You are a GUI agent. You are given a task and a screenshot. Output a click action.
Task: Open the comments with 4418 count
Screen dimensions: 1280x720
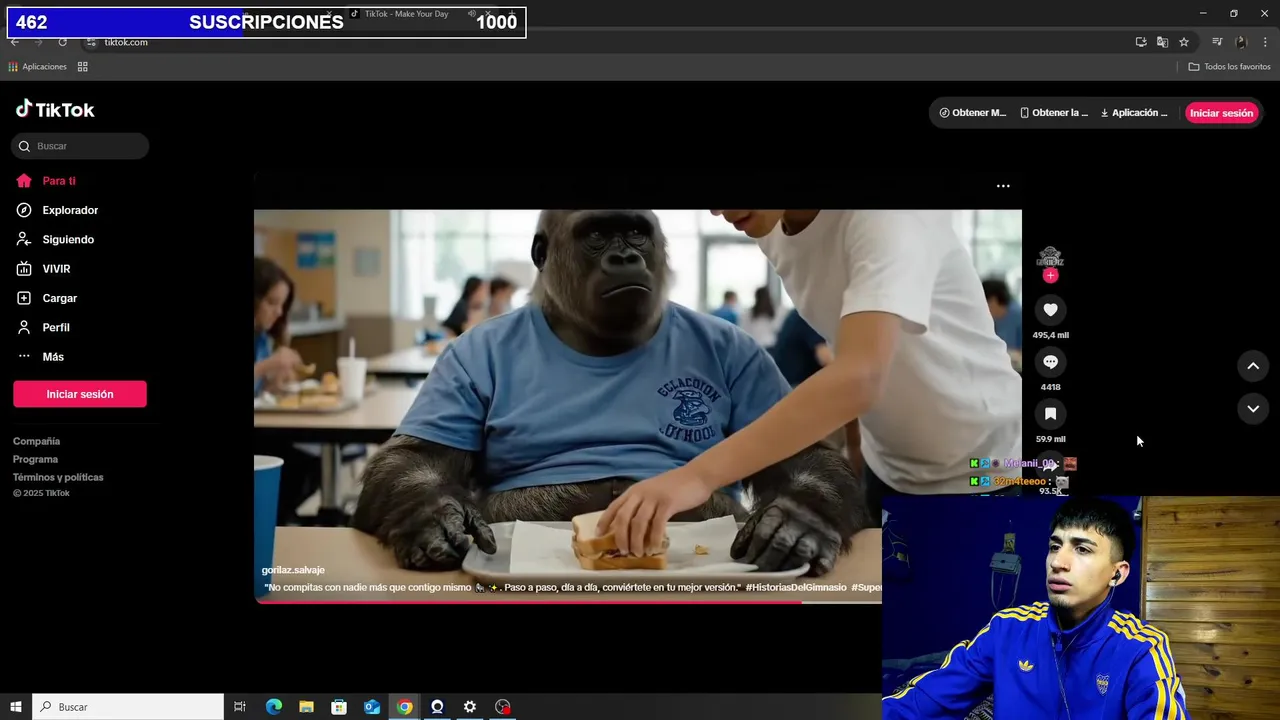(x=1050, y=362)
